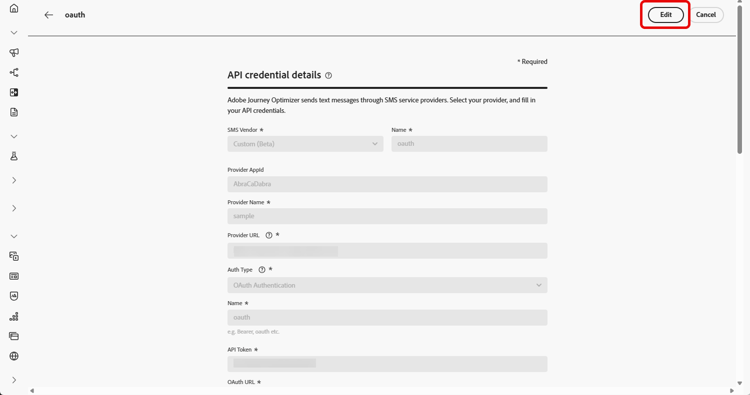Open the SMS Vendor dropdown
Image resolution: width=750 pixels, height=395 pixels.
click(x=305, y=144)
